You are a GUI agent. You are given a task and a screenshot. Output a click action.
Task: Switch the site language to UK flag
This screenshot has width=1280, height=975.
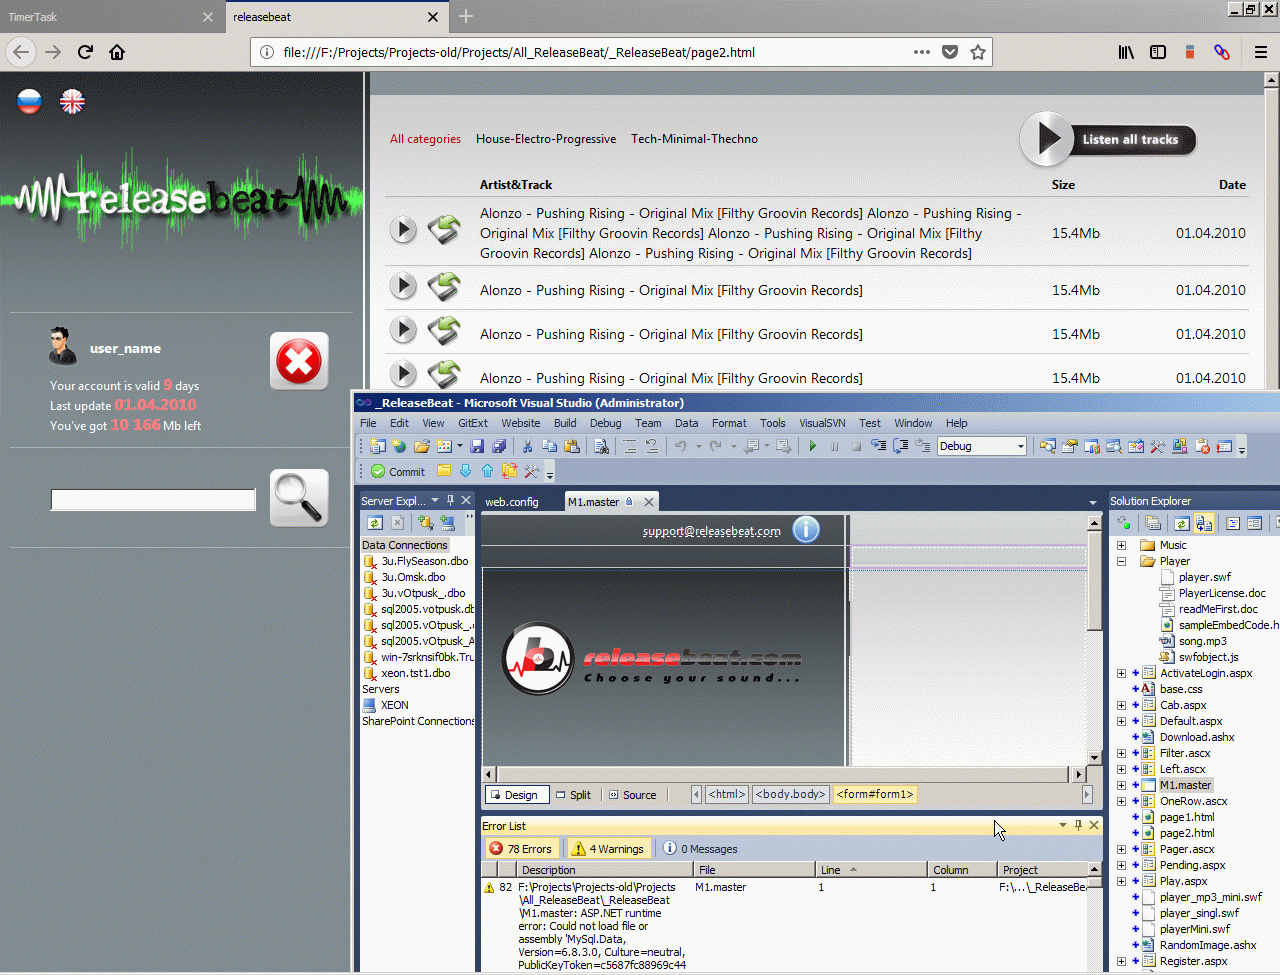coord(72,101)
